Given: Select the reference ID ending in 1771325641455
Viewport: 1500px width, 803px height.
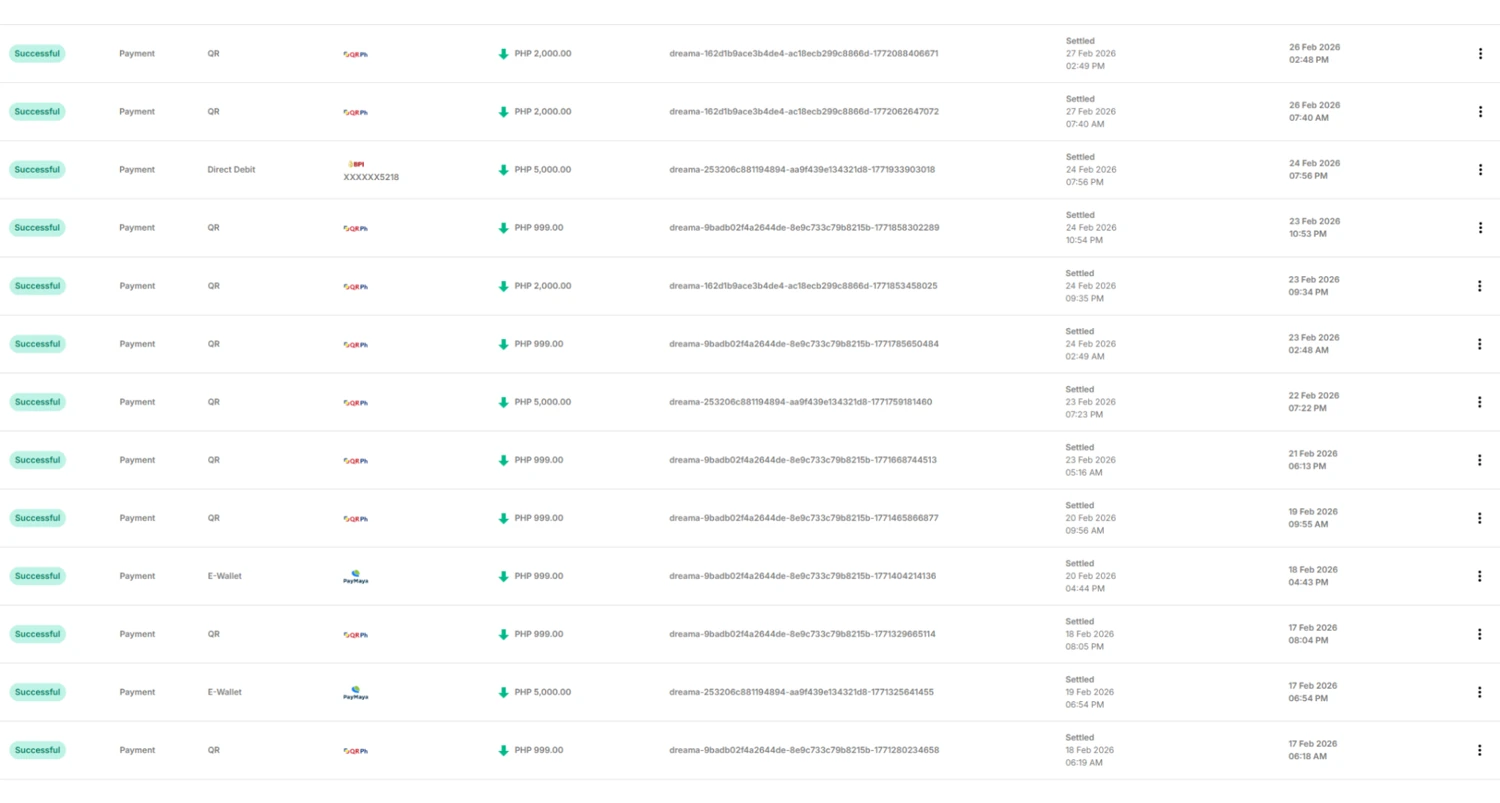Looking at the screenshot, I should (802, 692).
